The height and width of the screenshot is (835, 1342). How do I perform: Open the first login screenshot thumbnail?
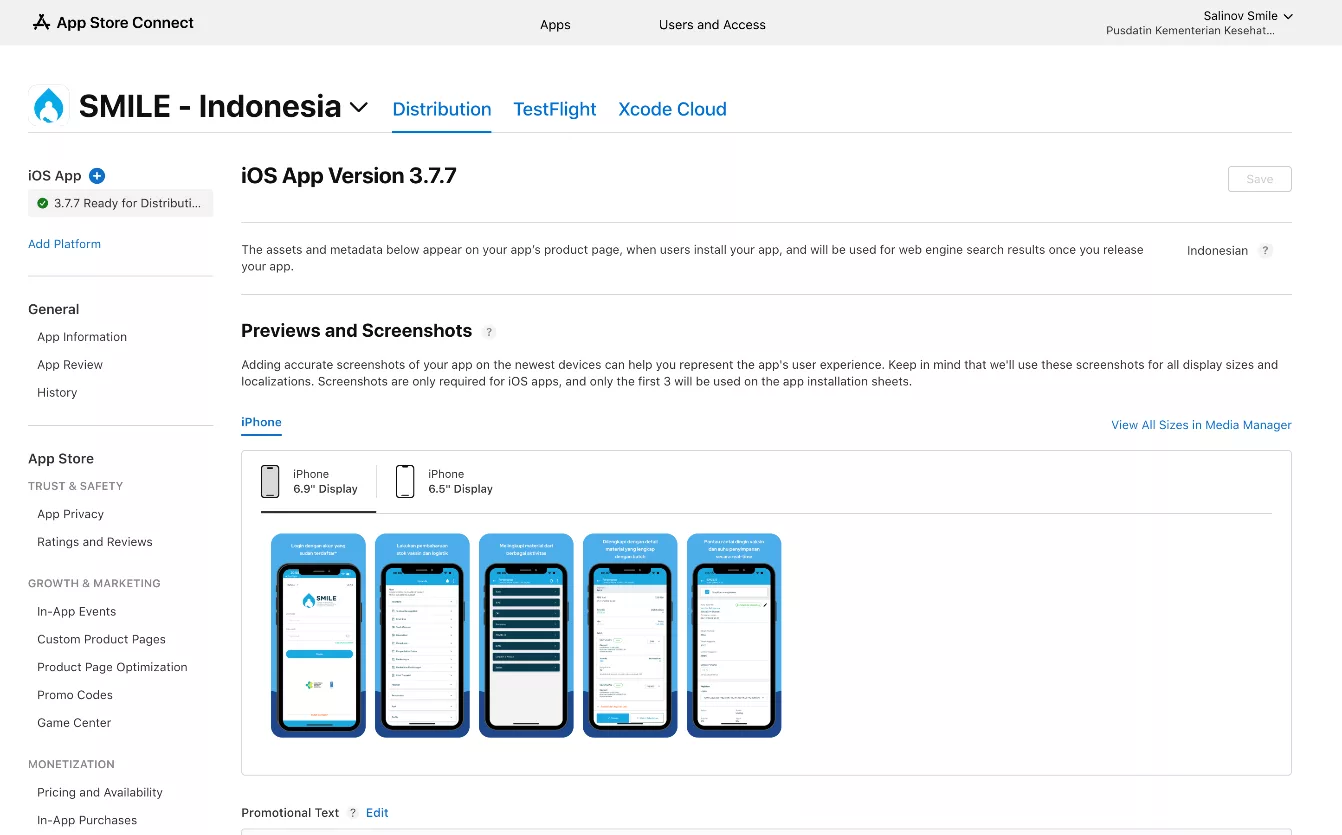pyautogui.click(x=318, y=636)
